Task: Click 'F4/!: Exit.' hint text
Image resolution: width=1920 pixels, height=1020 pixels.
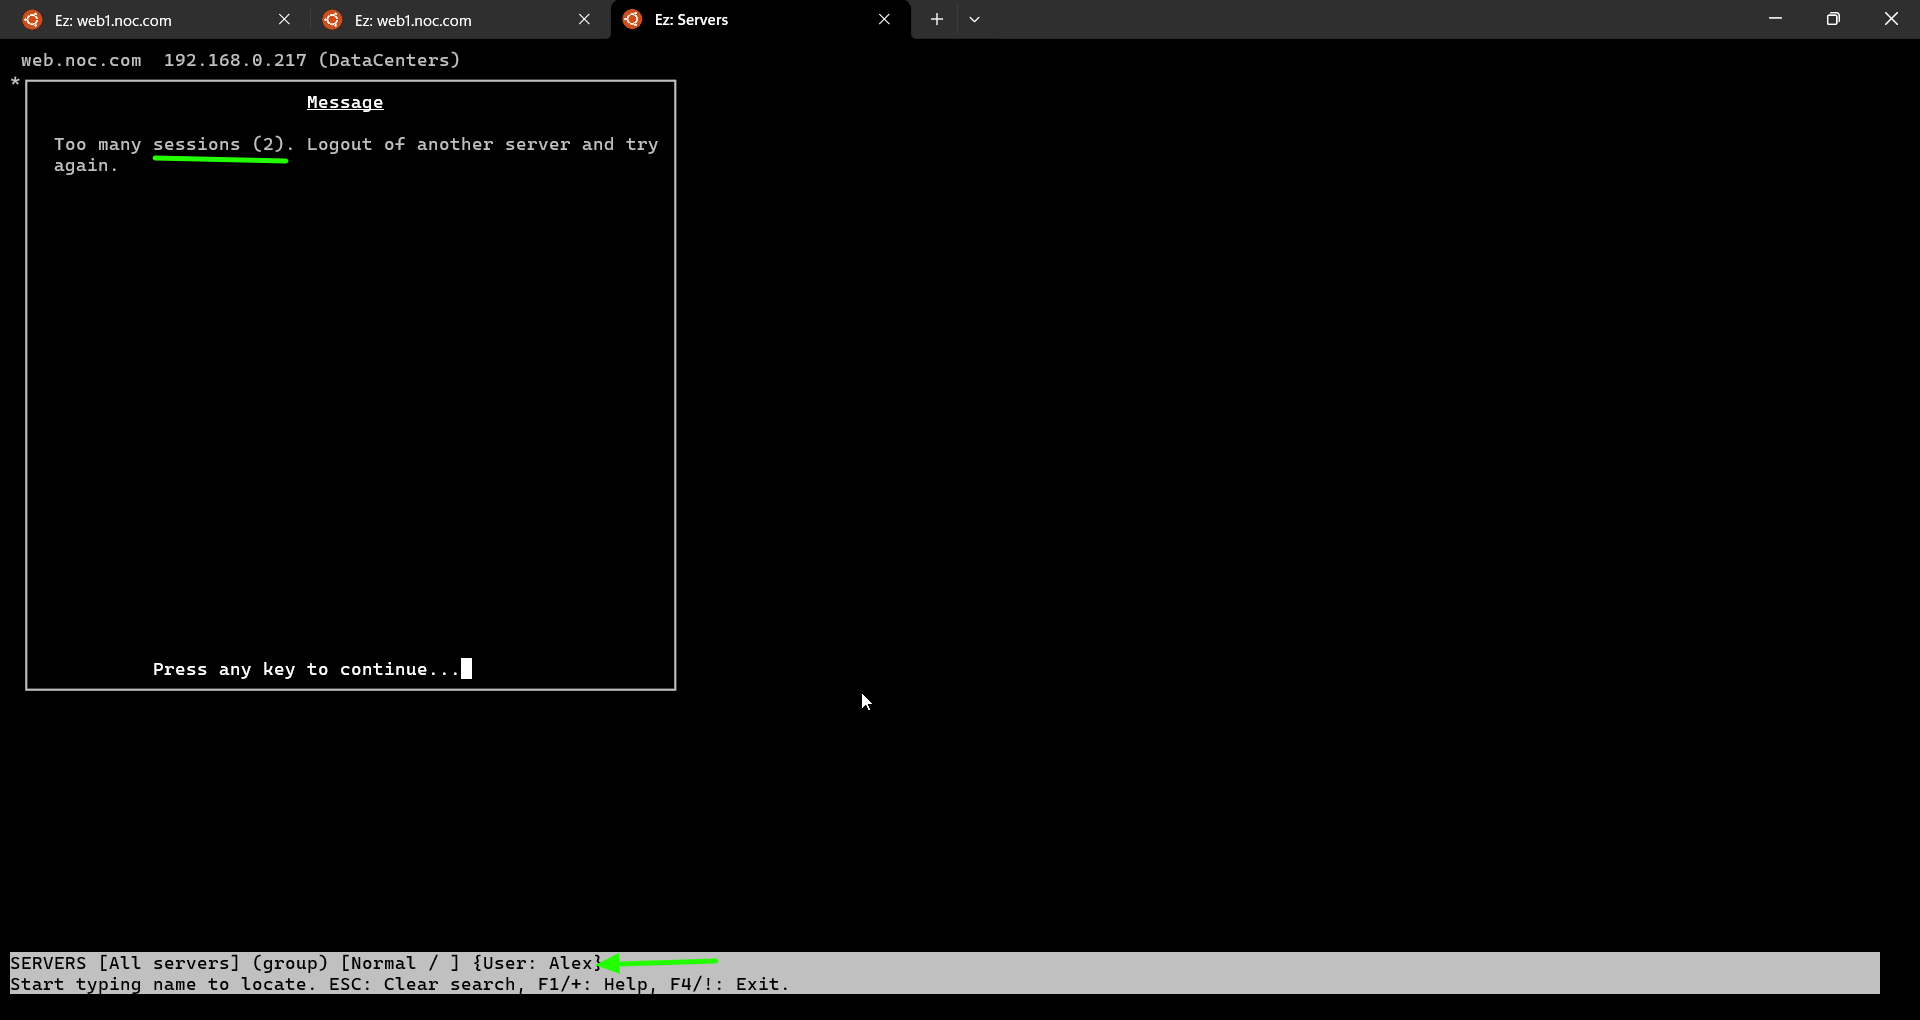Action: click(729, 984)
